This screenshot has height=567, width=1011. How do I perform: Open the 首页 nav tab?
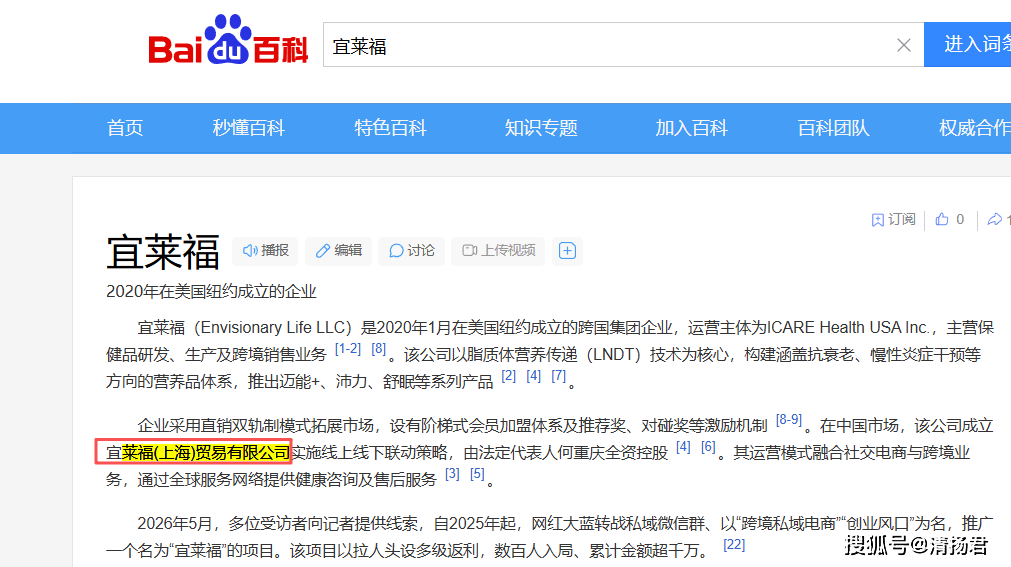[125, 128]
